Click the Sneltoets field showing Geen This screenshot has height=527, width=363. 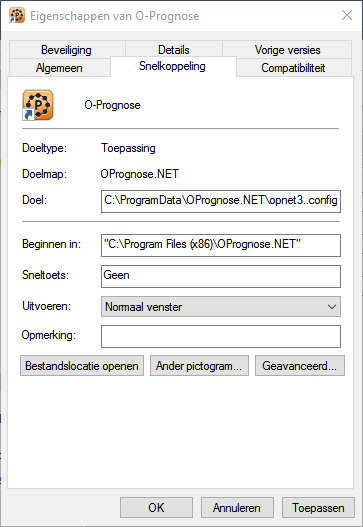point(221,276)
